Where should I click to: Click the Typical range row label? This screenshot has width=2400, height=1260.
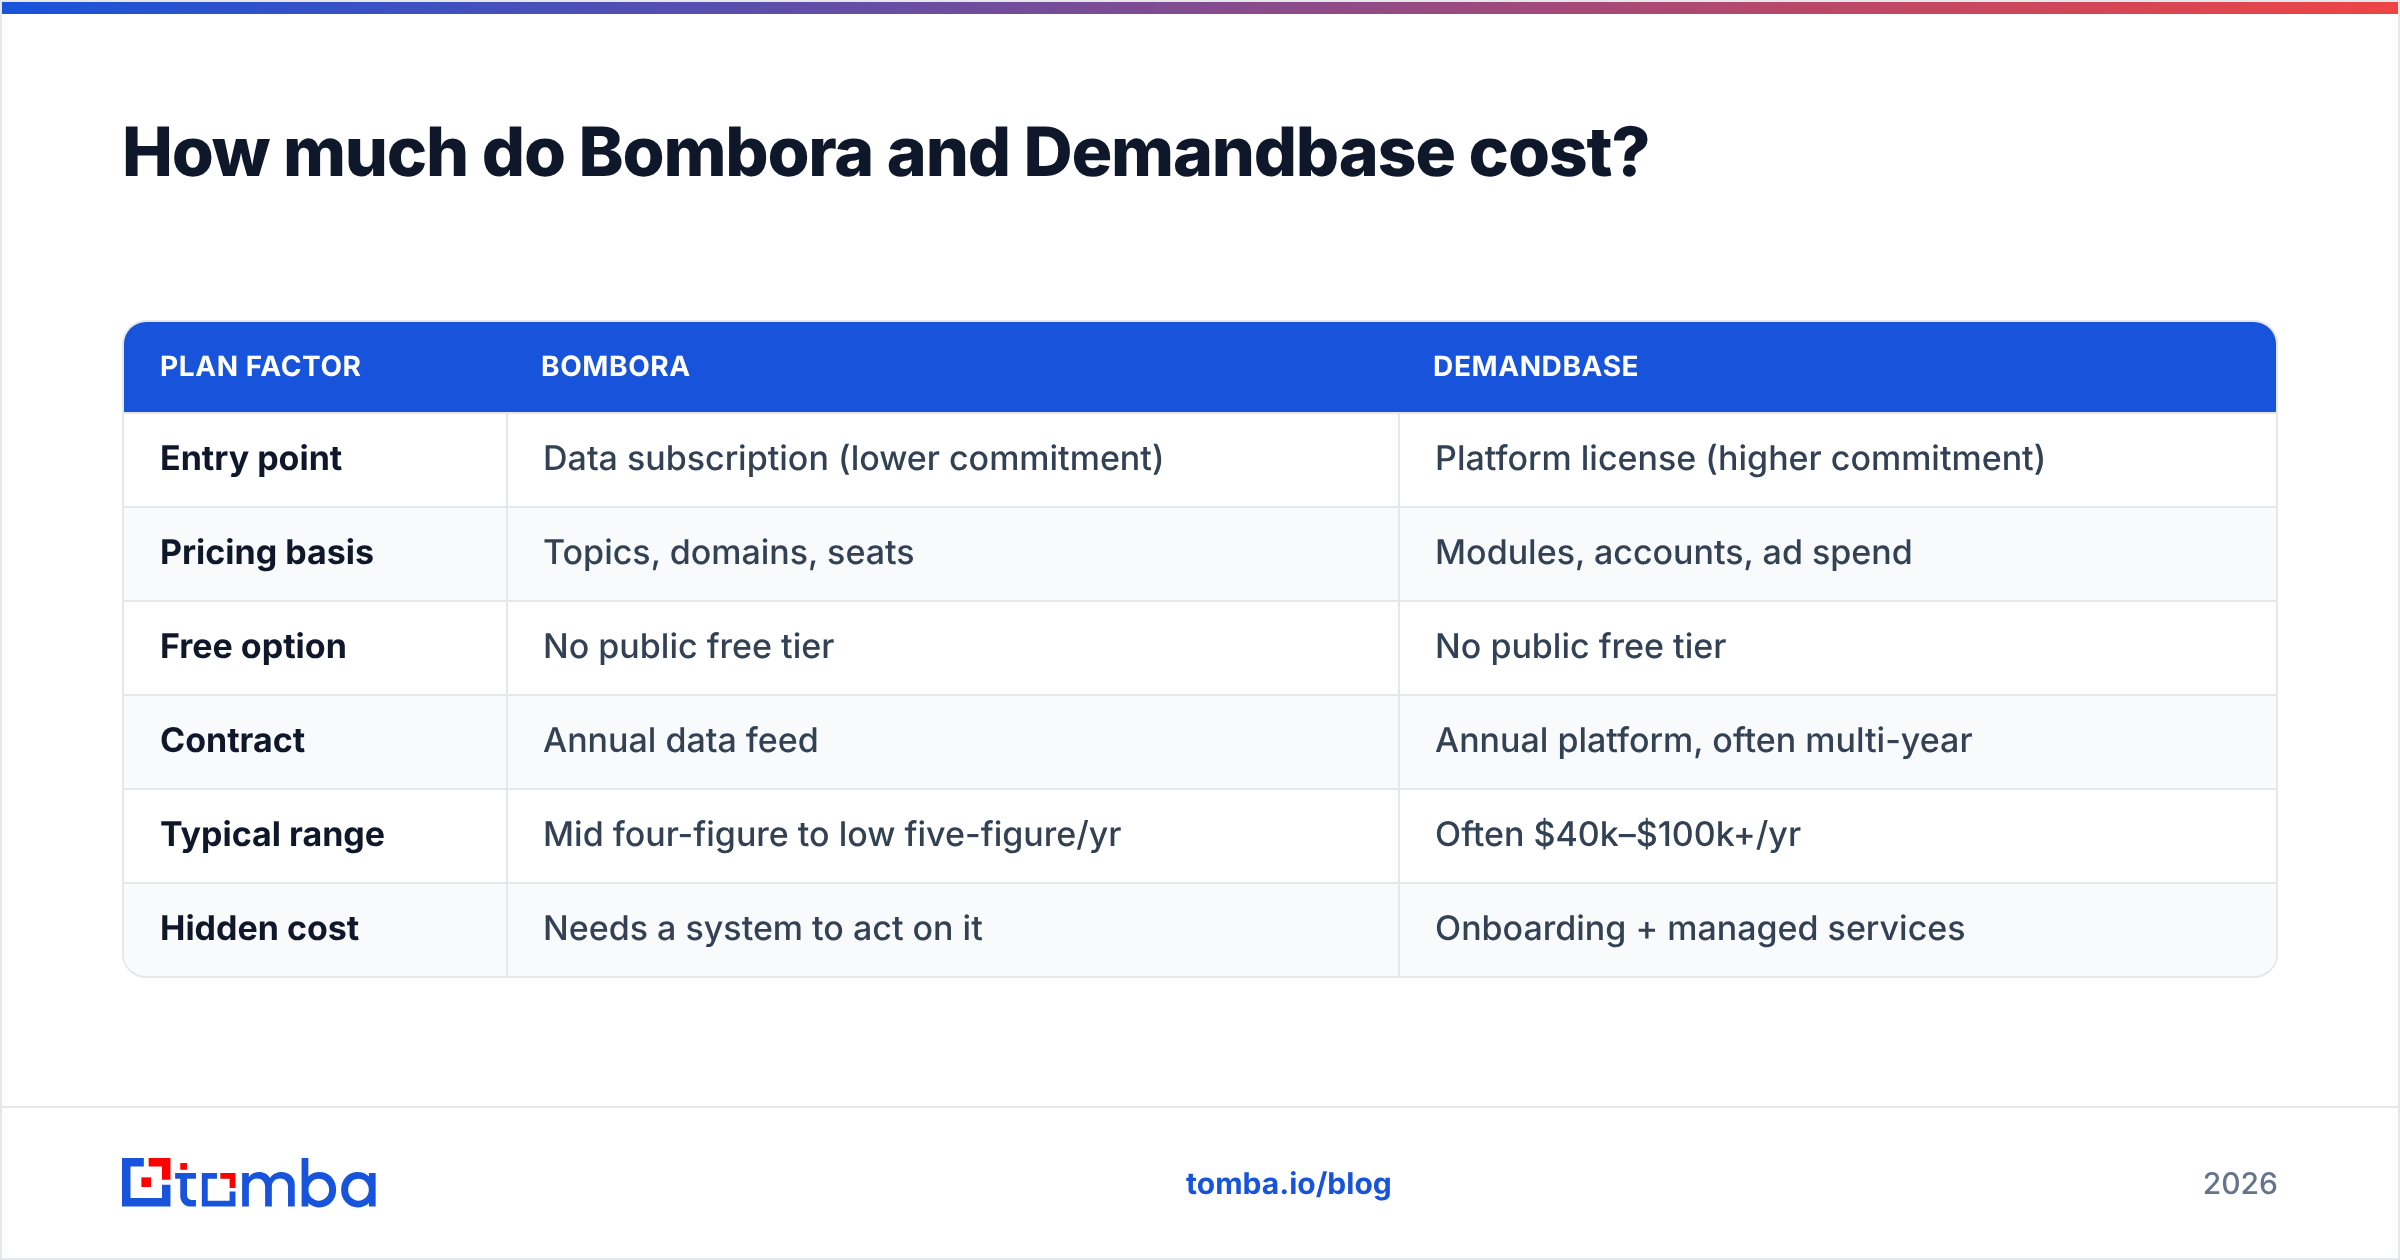coord(272,834)
